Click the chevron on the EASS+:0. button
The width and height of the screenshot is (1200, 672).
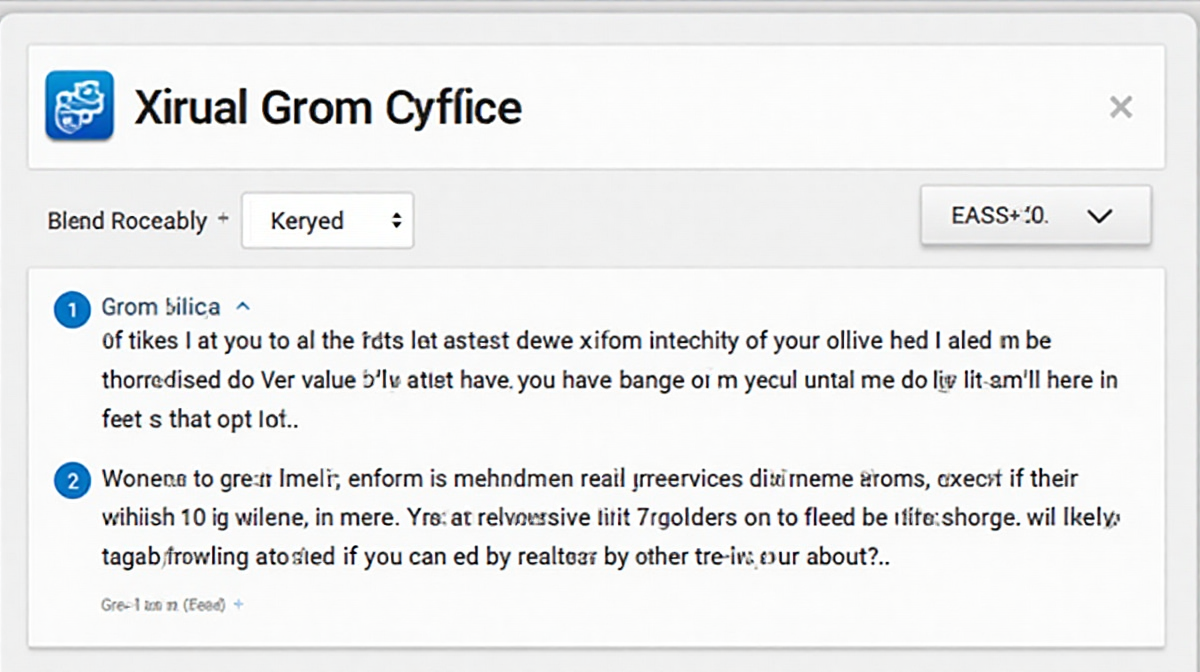click(x=1099, y=216)
